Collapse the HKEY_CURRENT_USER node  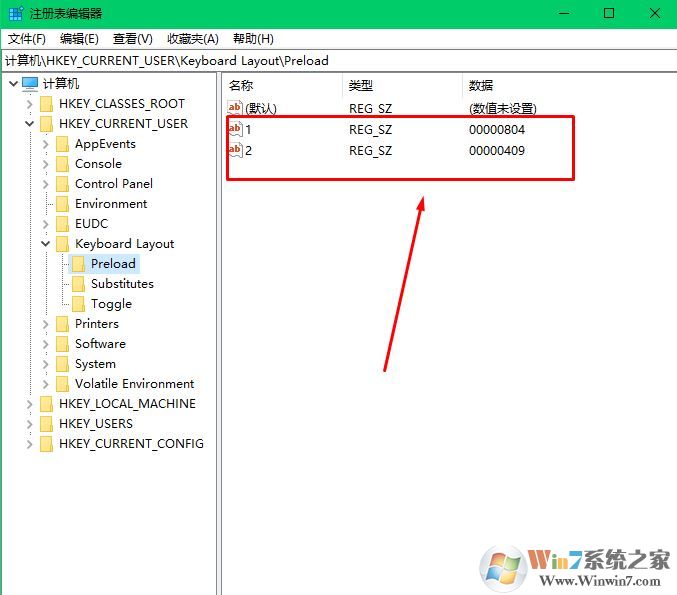click(29, 124)
